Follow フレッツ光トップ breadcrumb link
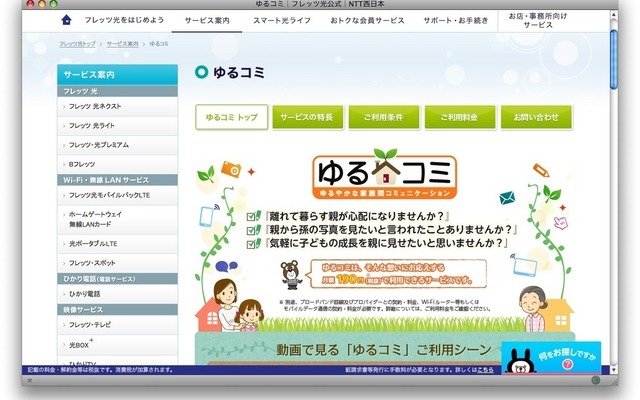The image size is (640, 400). 77,44
